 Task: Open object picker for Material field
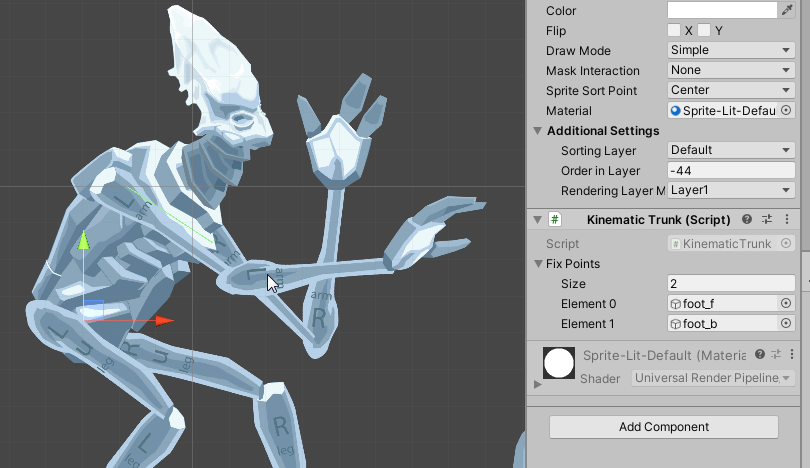(x=786, y=110)
